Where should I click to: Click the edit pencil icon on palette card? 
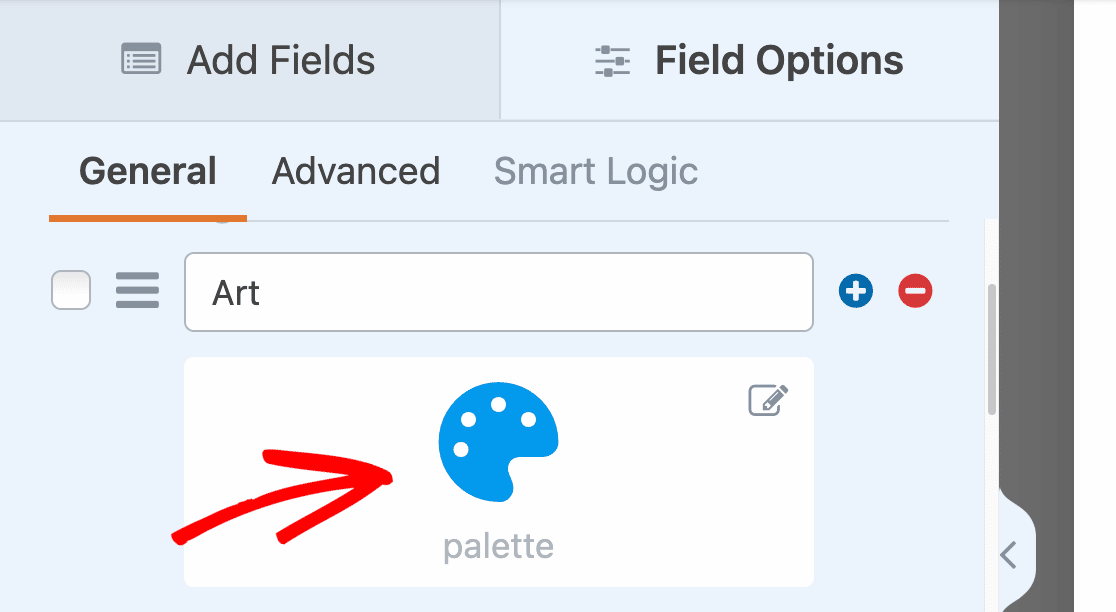768,401
